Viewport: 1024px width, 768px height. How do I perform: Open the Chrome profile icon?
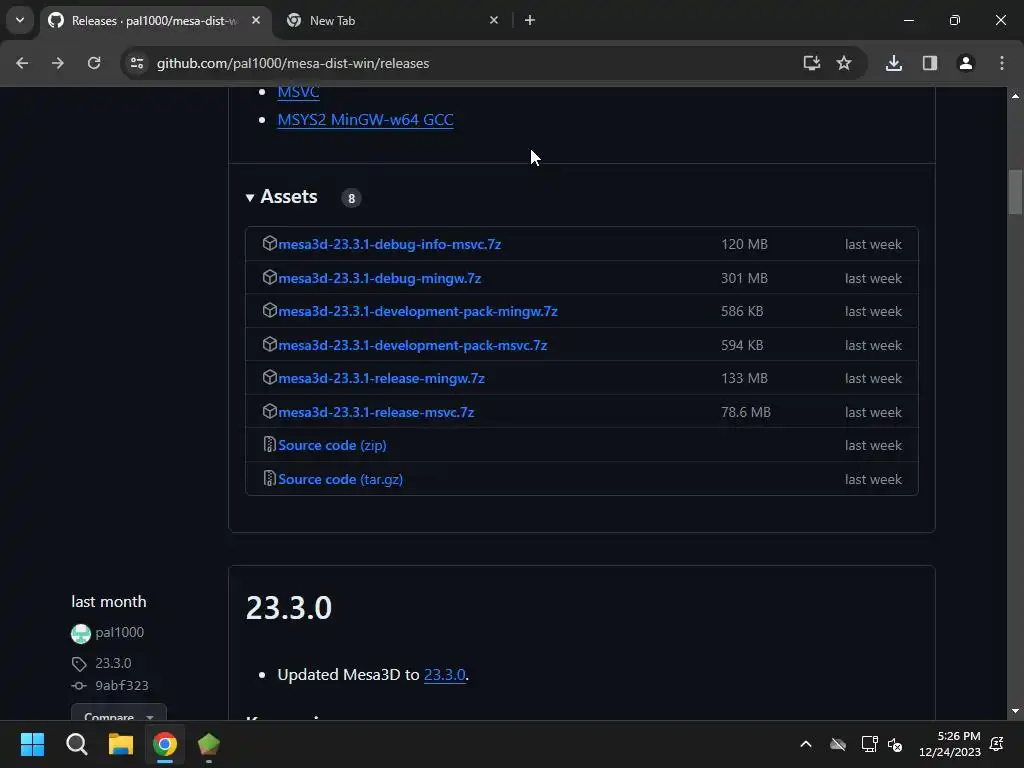click(x=966, y=63)
